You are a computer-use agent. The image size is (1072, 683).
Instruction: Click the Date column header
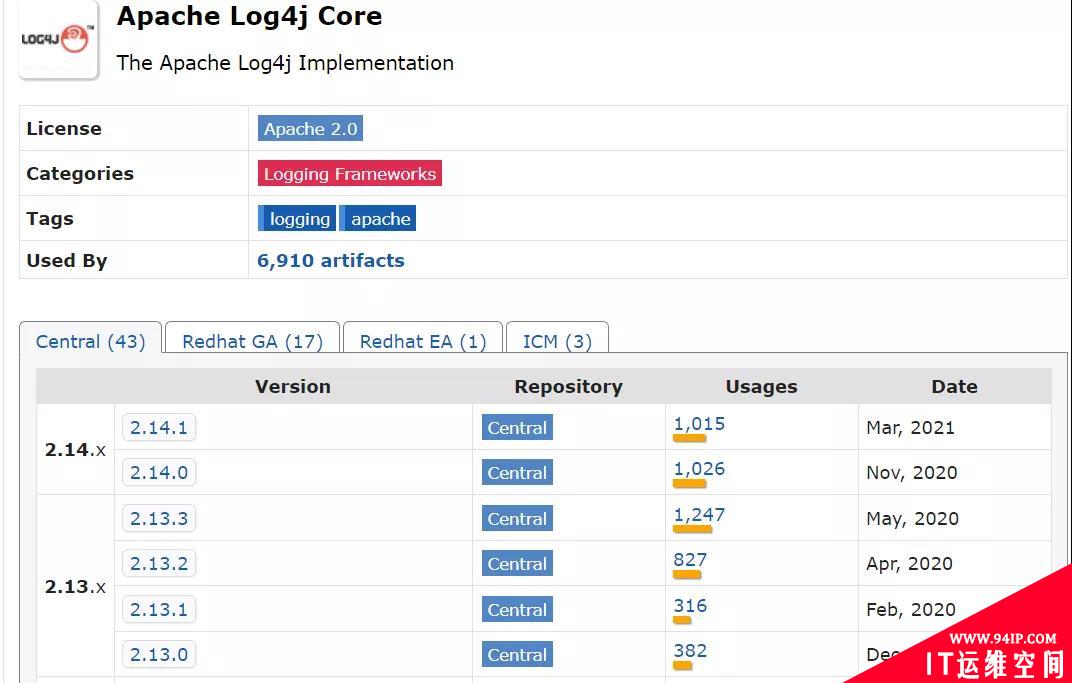[x=954, y=386]
